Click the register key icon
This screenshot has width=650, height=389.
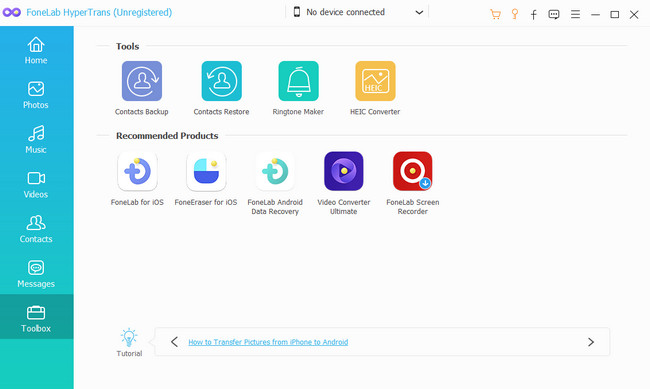(x=514, y=15)
